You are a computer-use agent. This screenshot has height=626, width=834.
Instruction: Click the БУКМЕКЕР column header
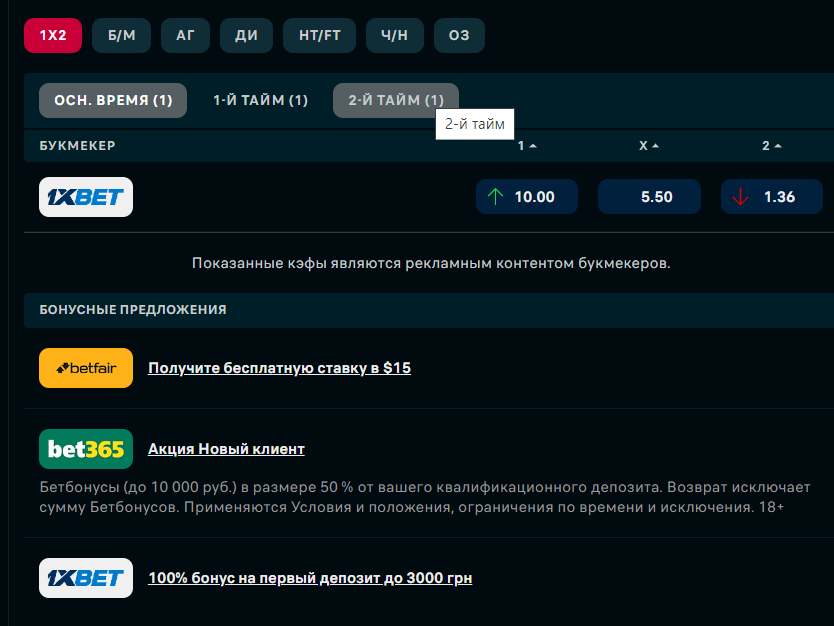click(77, 146)
